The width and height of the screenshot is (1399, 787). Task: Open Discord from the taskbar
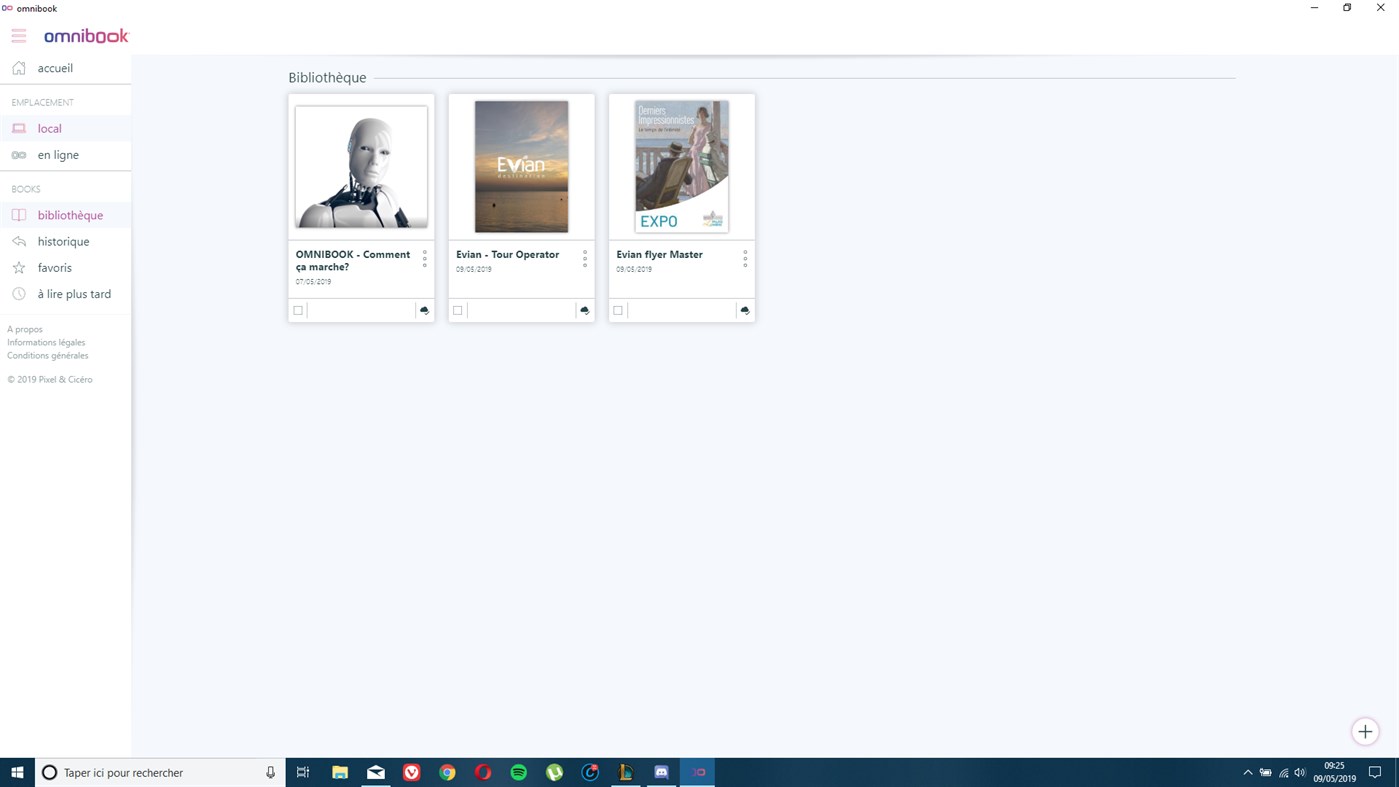point(661,772)
